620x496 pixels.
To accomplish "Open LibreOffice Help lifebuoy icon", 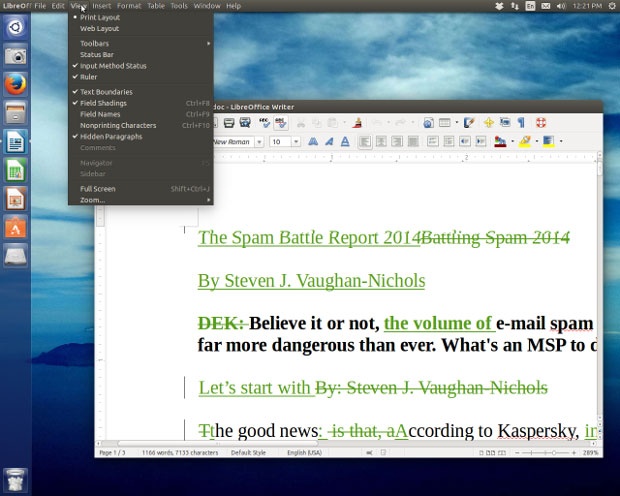I will [541, 123].
